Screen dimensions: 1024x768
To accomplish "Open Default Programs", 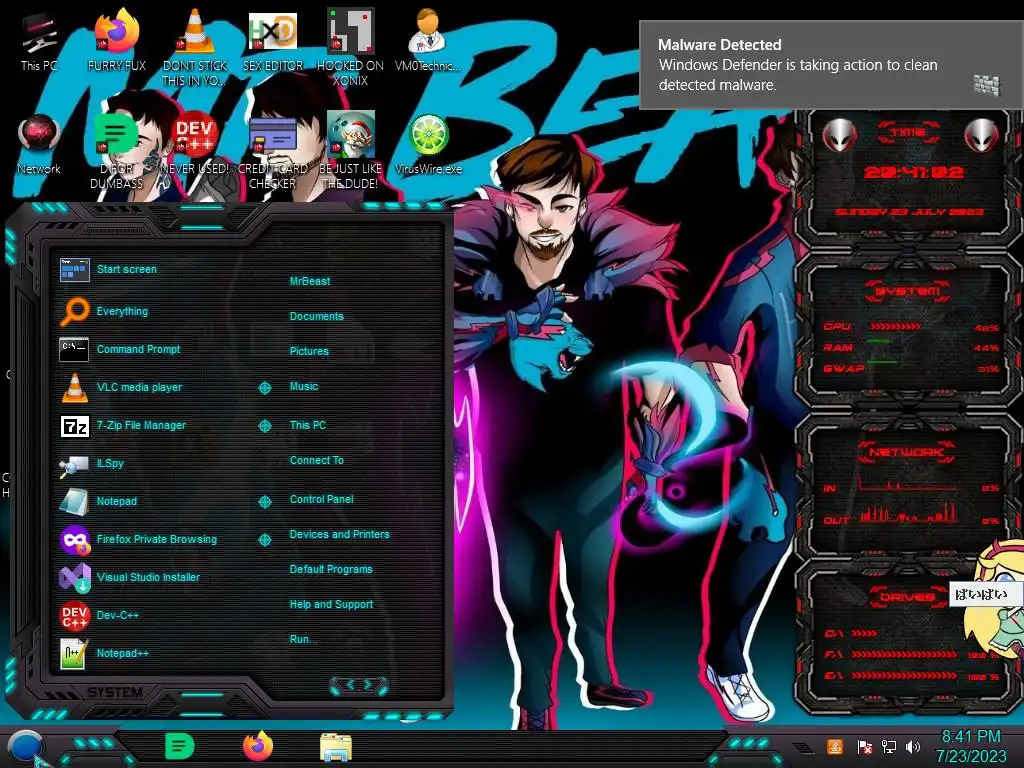I will [x=331, y=569].
